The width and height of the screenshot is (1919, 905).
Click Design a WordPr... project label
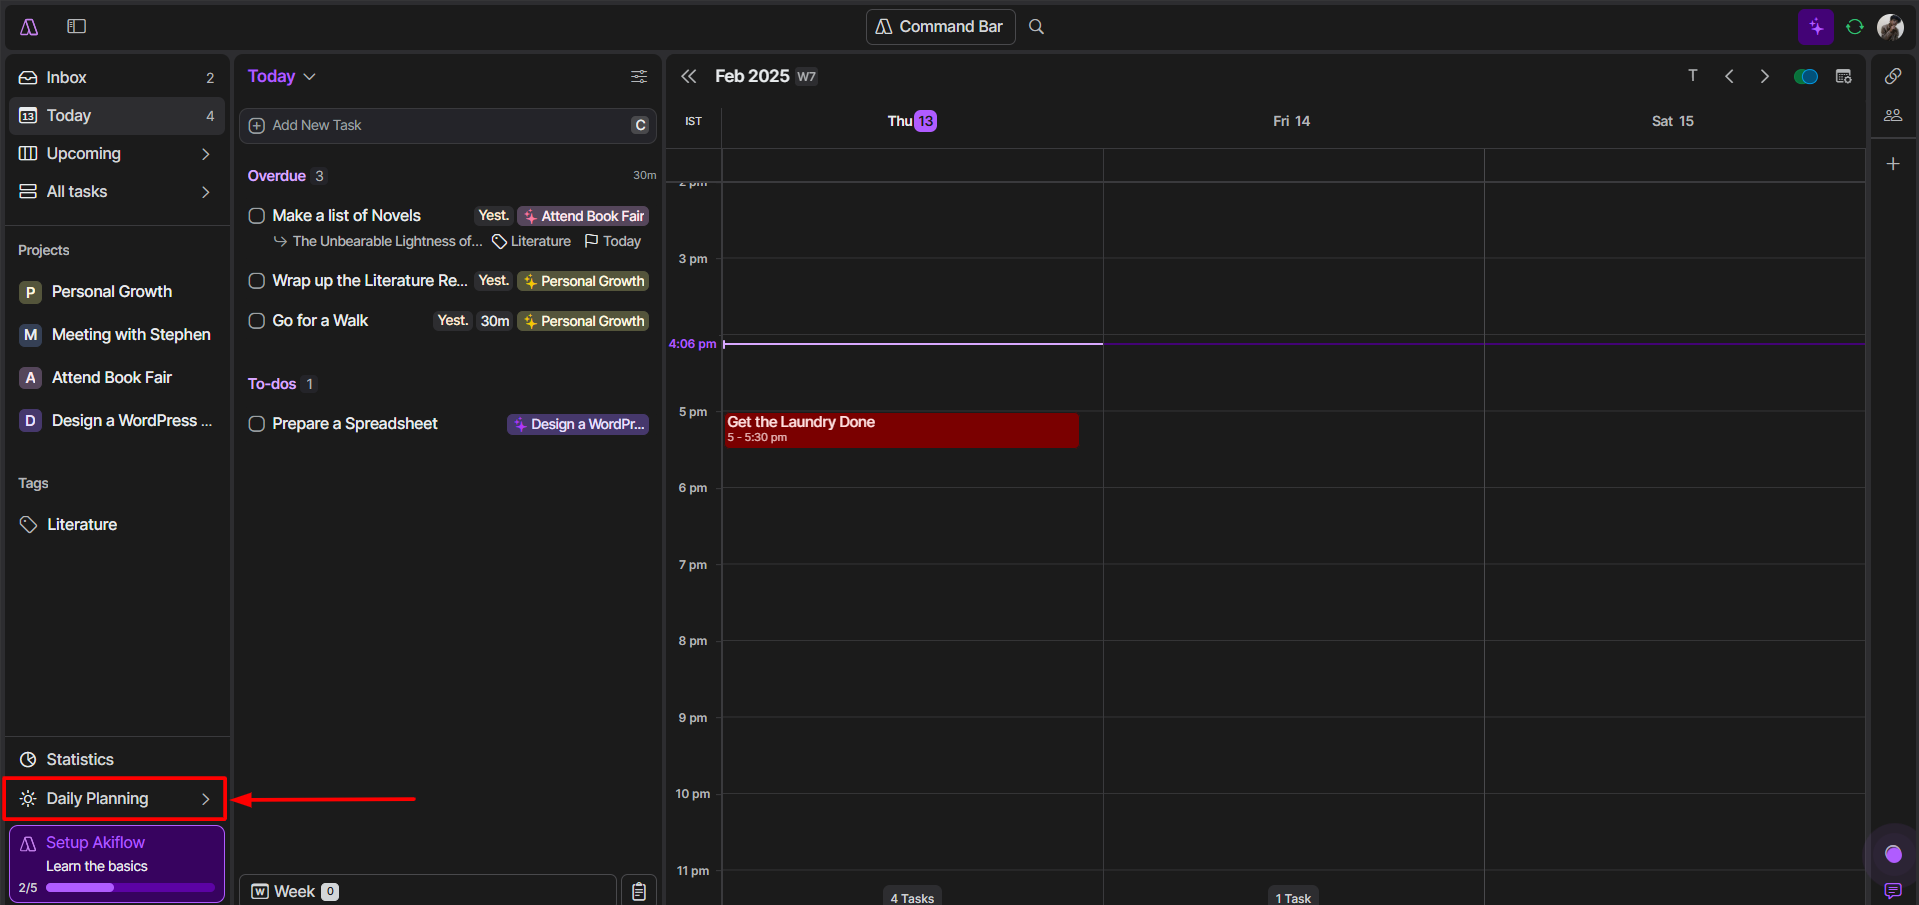[x=579, y=424]
